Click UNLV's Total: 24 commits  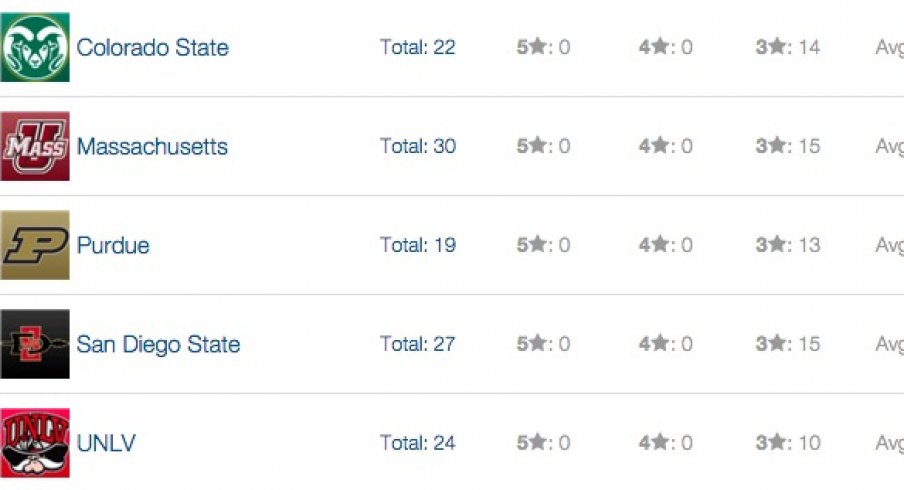point(418,443)
